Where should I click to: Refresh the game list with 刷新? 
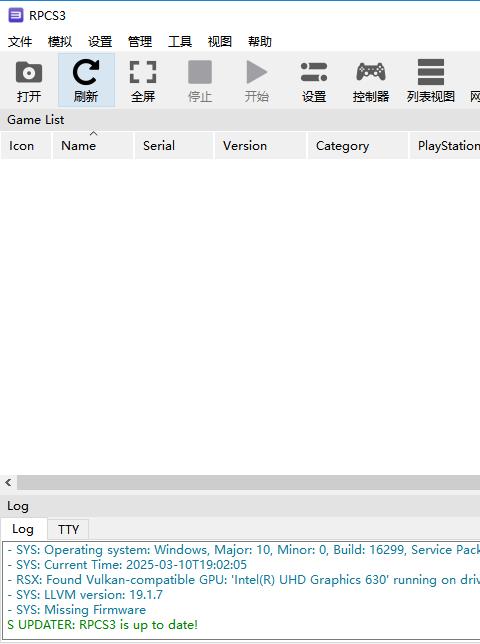[86, 80]
